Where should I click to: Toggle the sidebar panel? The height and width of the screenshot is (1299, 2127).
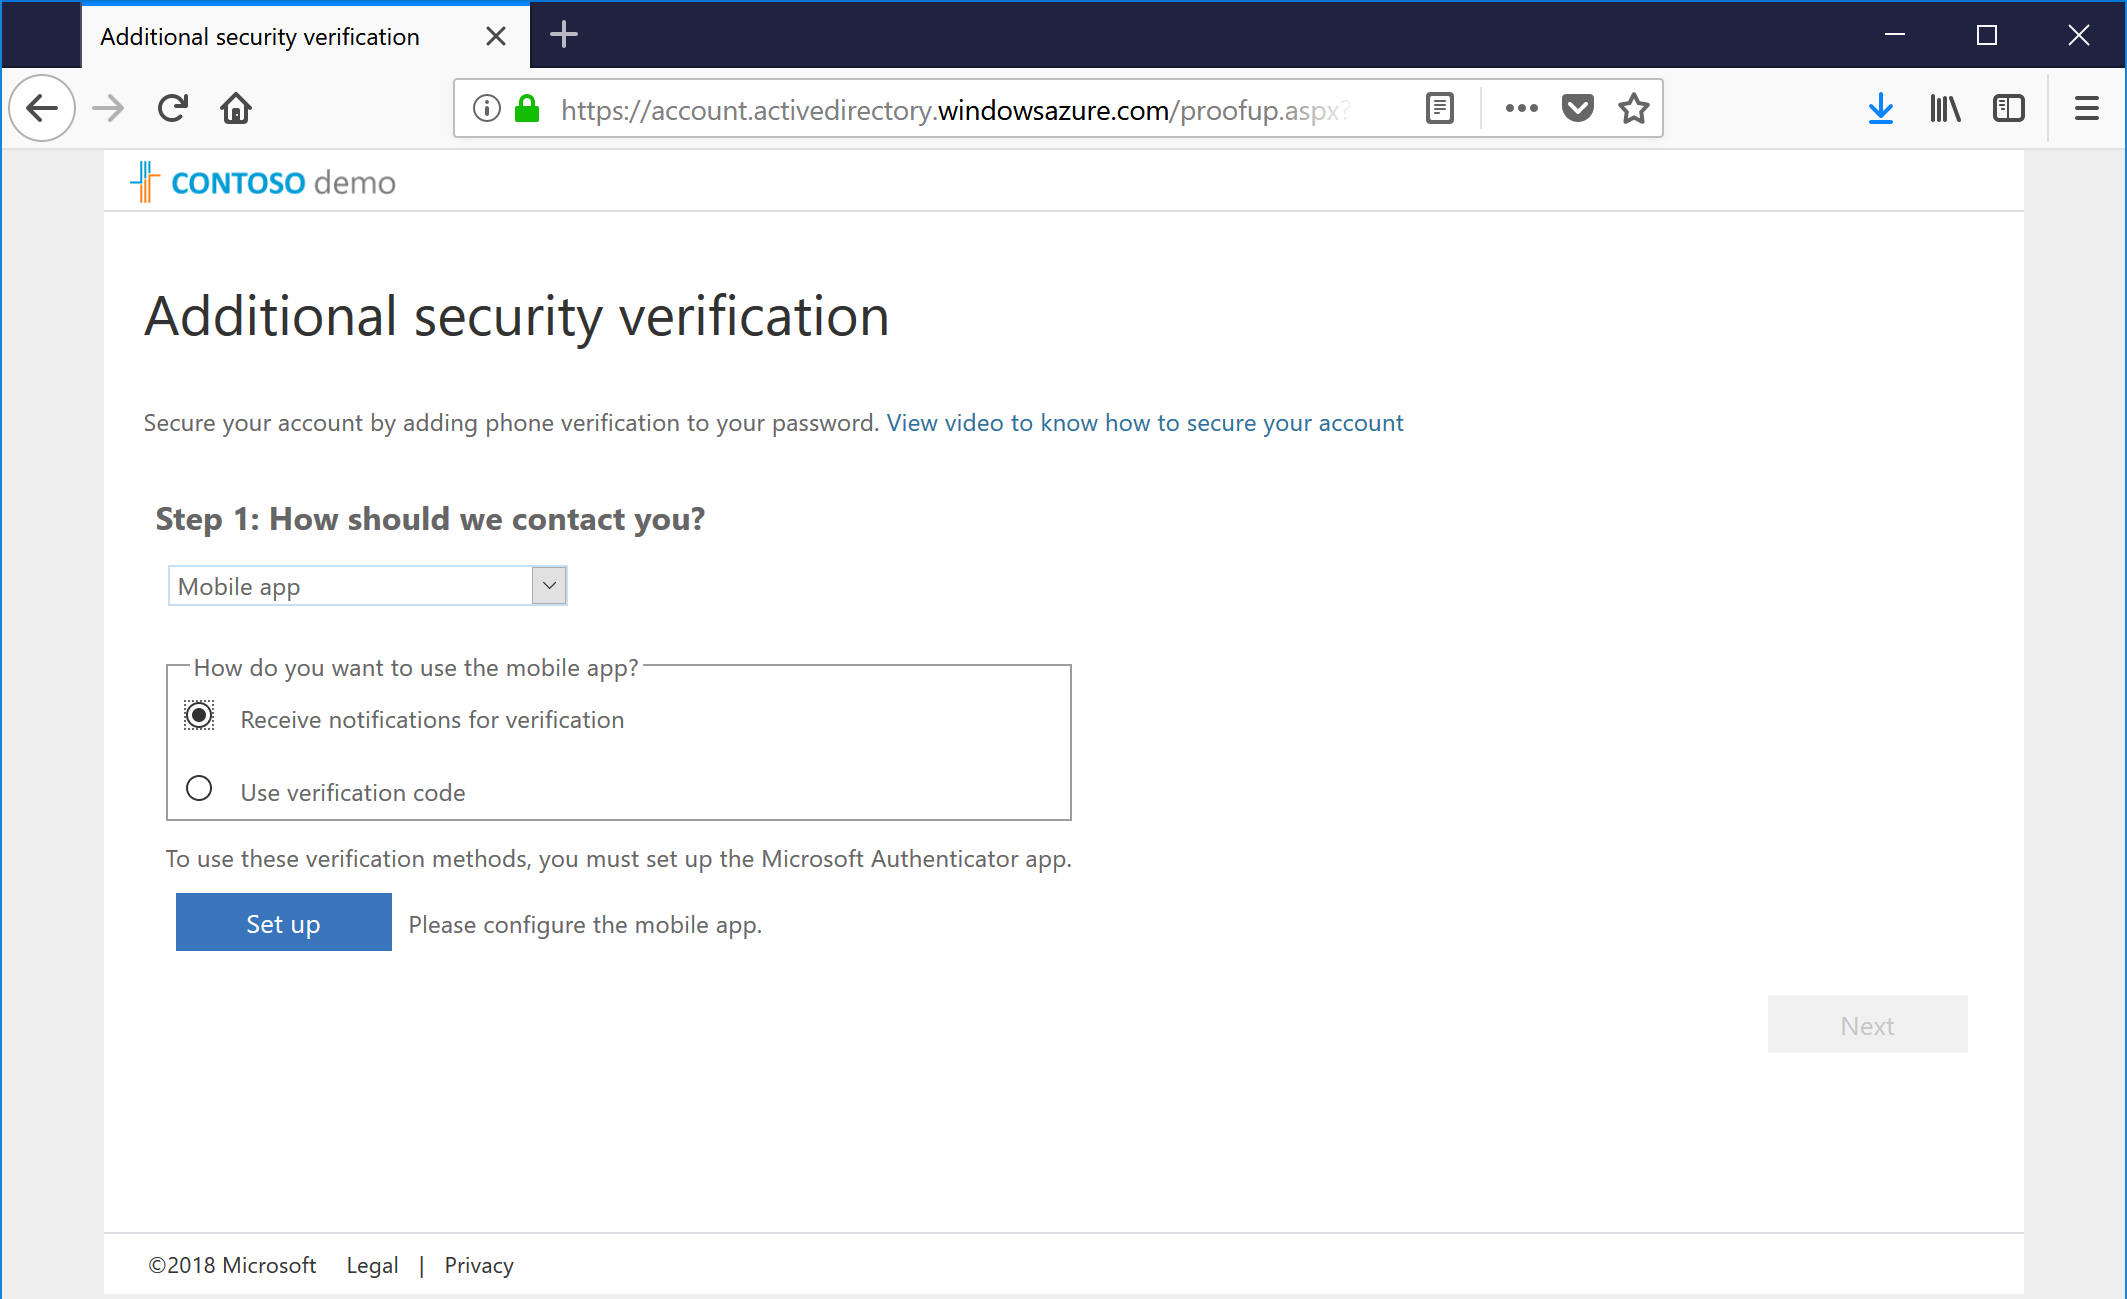[2009, 108]
